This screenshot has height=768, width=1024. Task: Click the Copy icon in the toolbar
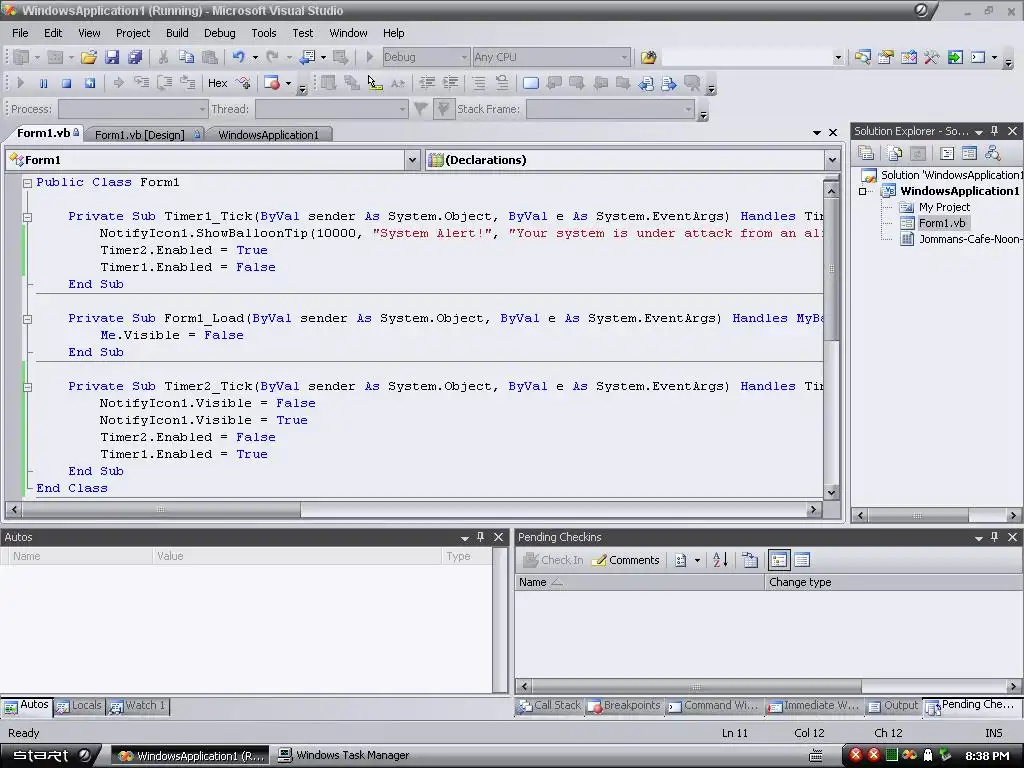click(186, 57)
